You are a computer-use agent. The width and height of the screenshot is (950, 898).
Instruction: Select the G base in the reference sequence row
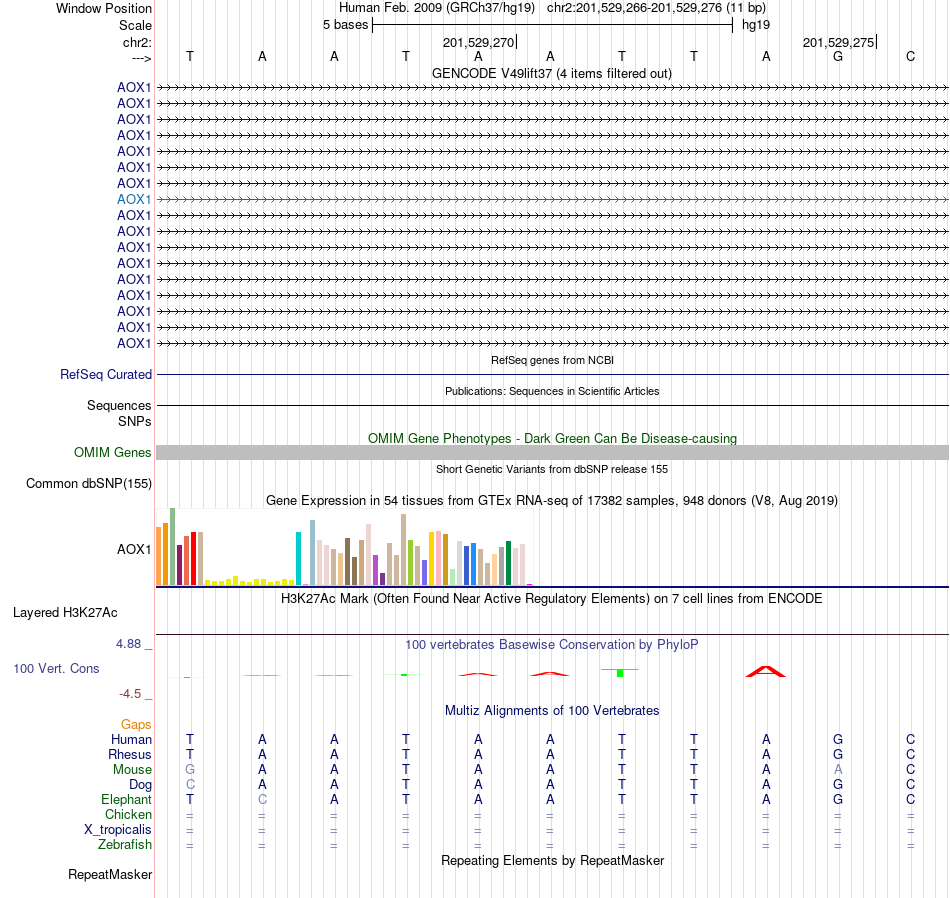click(x=838, y=56)
